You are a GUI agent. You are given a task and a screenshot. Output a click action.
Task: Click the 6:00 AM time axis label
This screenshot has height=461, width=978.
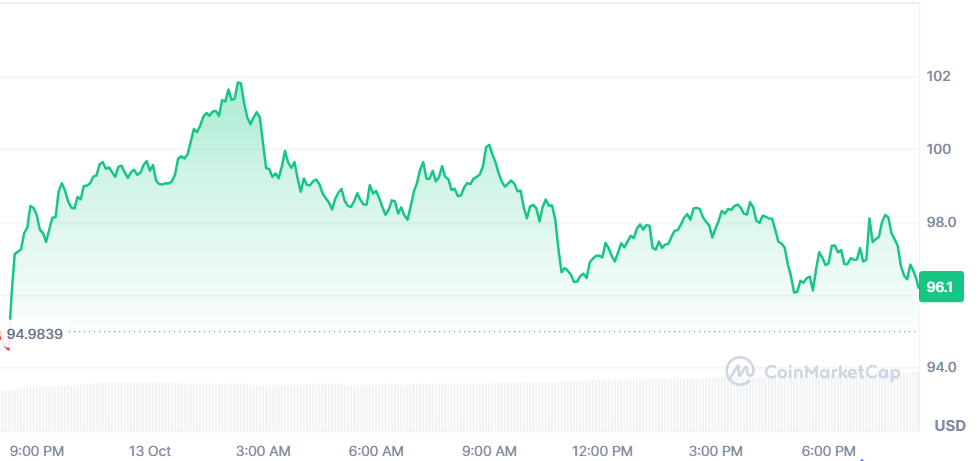click(x=376, y=451)
